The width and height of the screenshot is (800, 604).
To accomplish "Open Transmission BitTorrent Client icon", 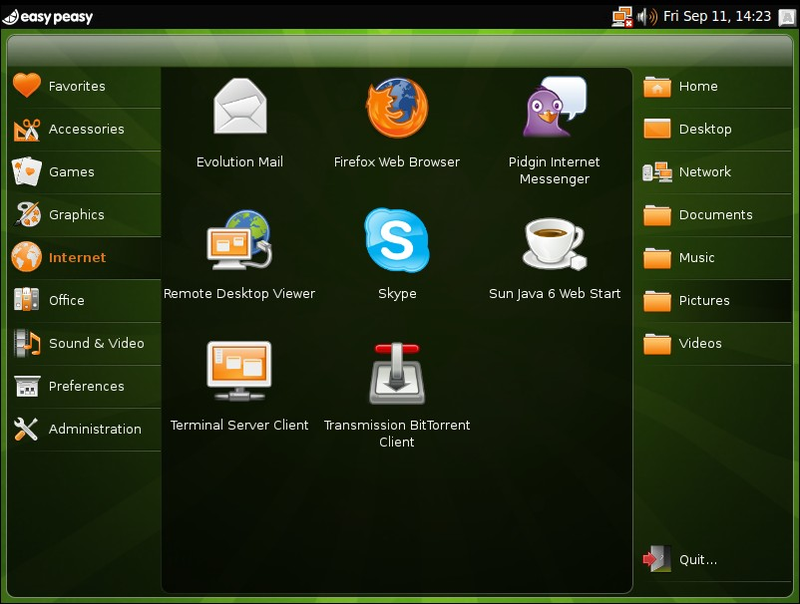I will click(x=397, y=373).
